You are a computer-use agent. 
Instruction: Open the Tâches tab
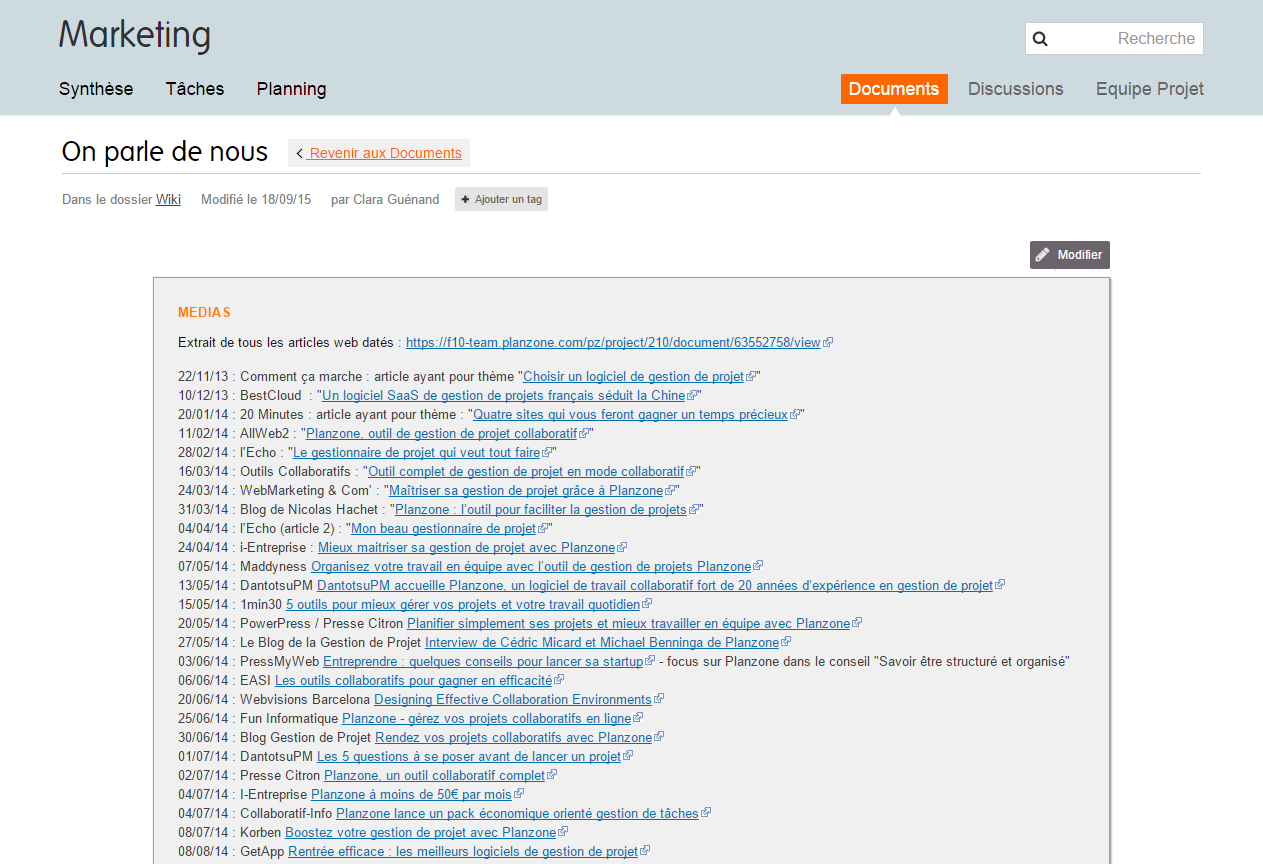(195, 89)
